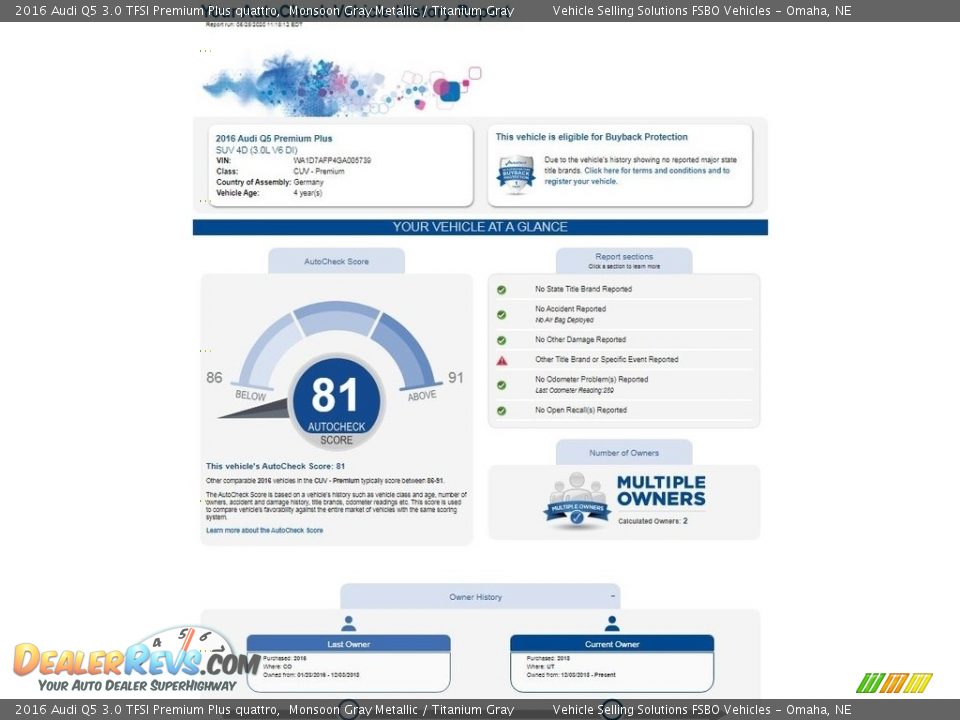Screen dimensions: 960x720
Task: Open Learn more about the AutoCheck Score link
Action: [x=264, y=530]
